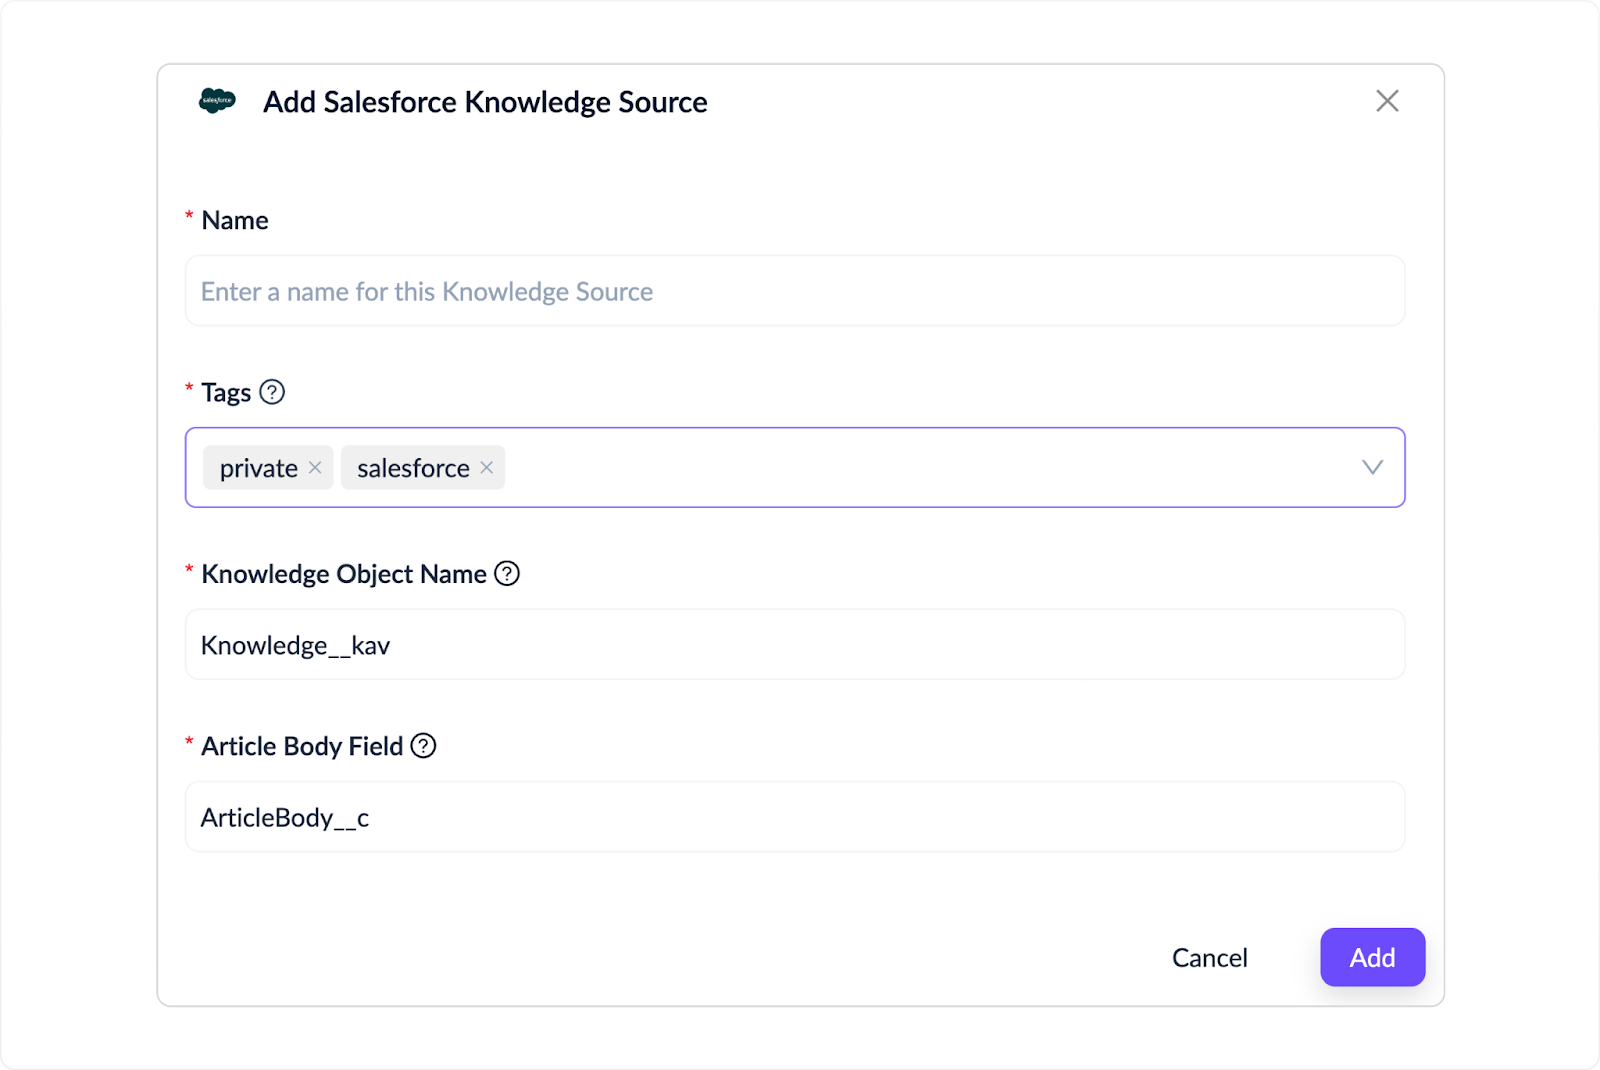This screenshot has width=1600, height=1070.
Task: Open the Tags help tooltip icon
Action: tap(272, 392)
